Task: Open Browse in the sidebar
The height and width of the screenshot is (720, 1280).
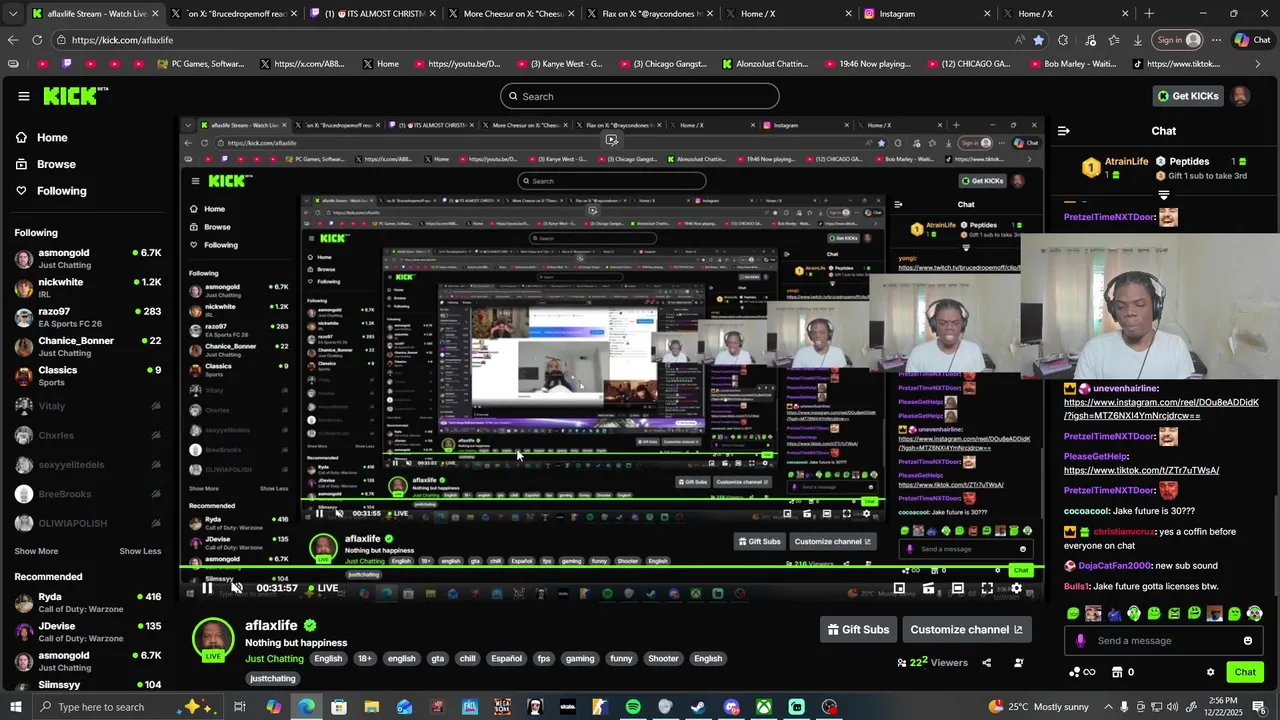Action: point(56,164)
